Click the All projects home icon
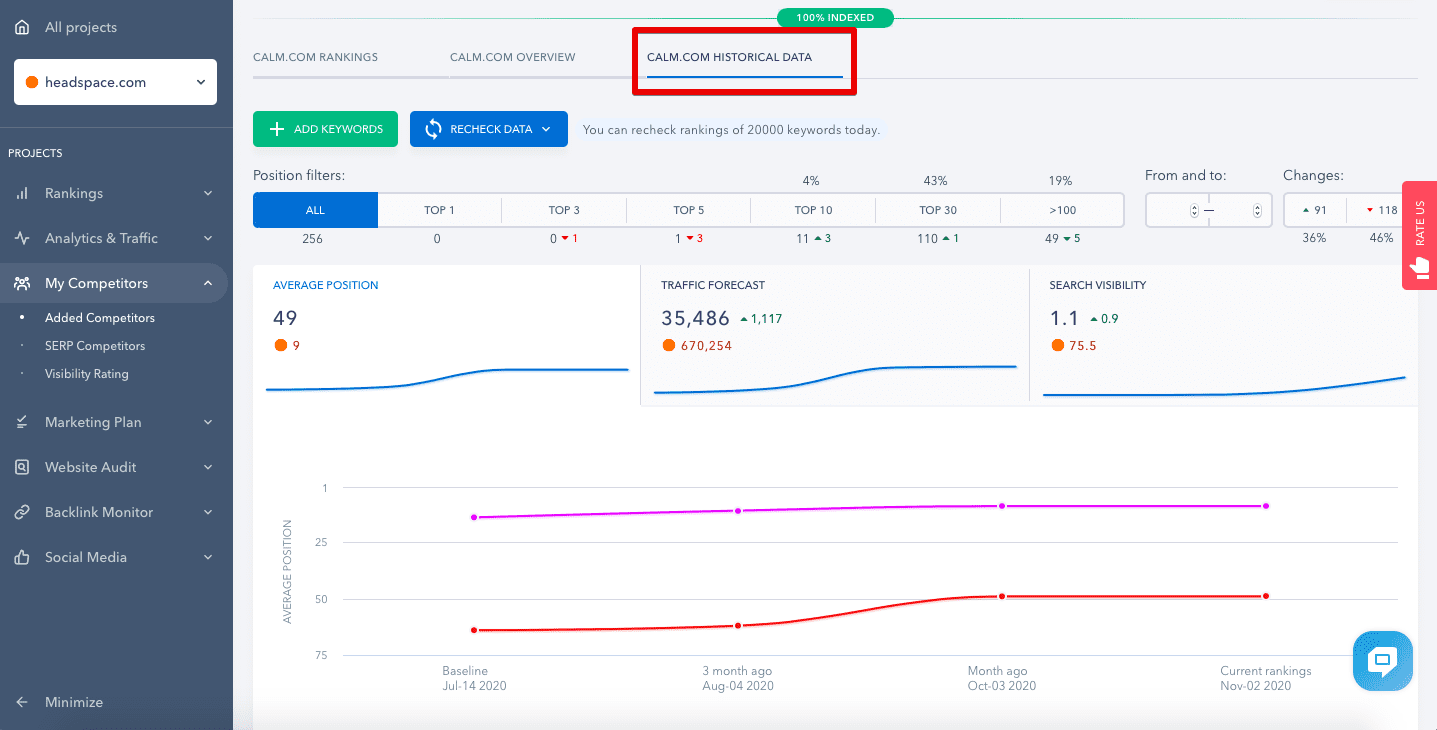1437x730 pixels. (x=22, y=27)
